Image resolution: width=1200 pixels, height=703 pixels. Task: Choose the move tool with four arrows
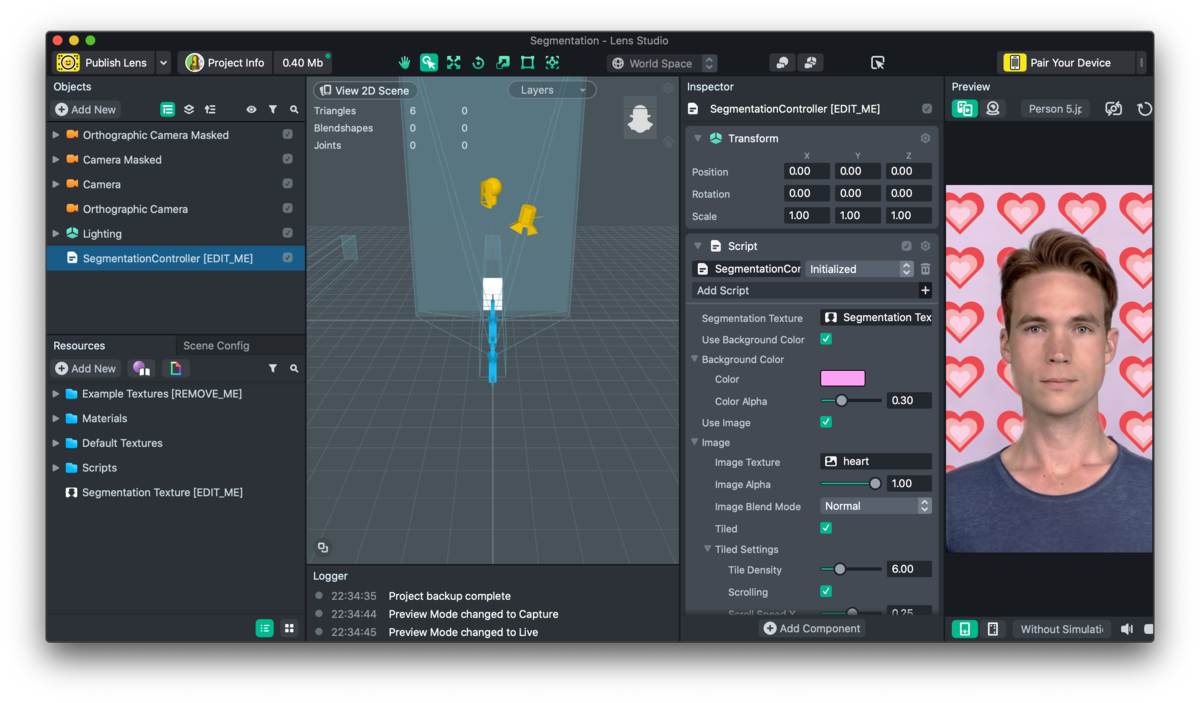point(453,63)
